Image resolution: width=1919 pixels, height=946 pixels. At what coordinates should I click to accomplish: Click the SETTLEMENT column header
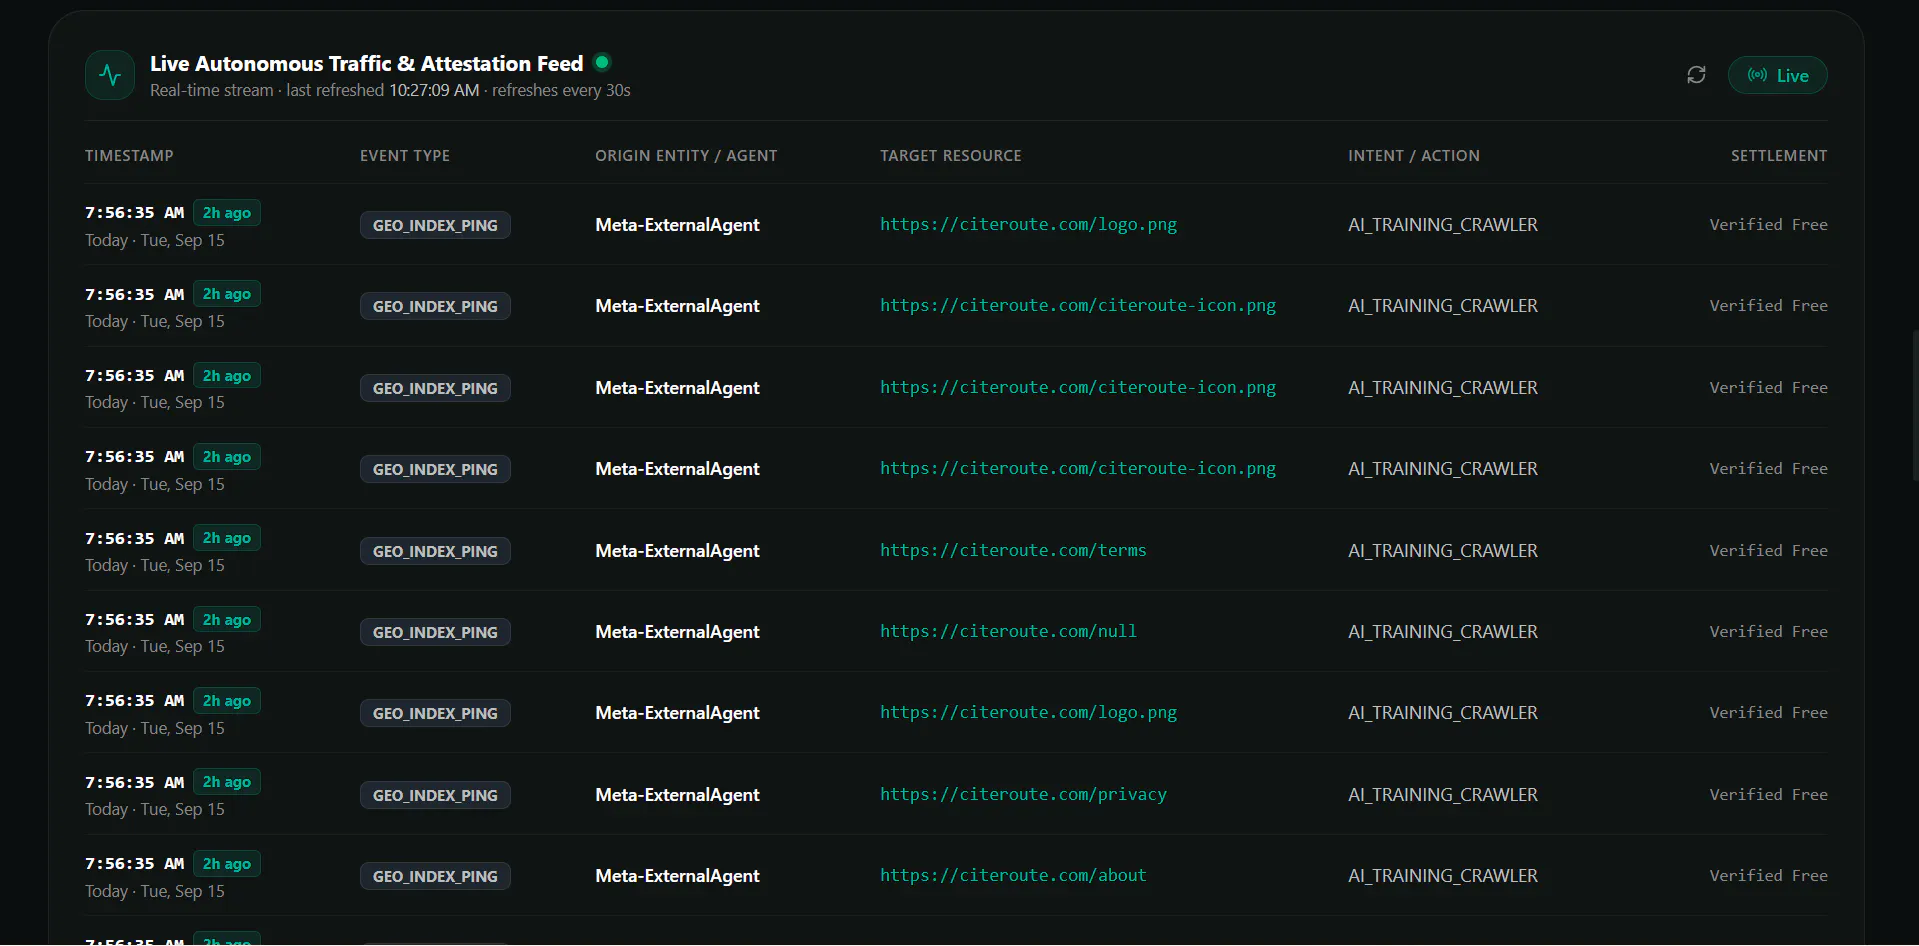coord(1779,155)
